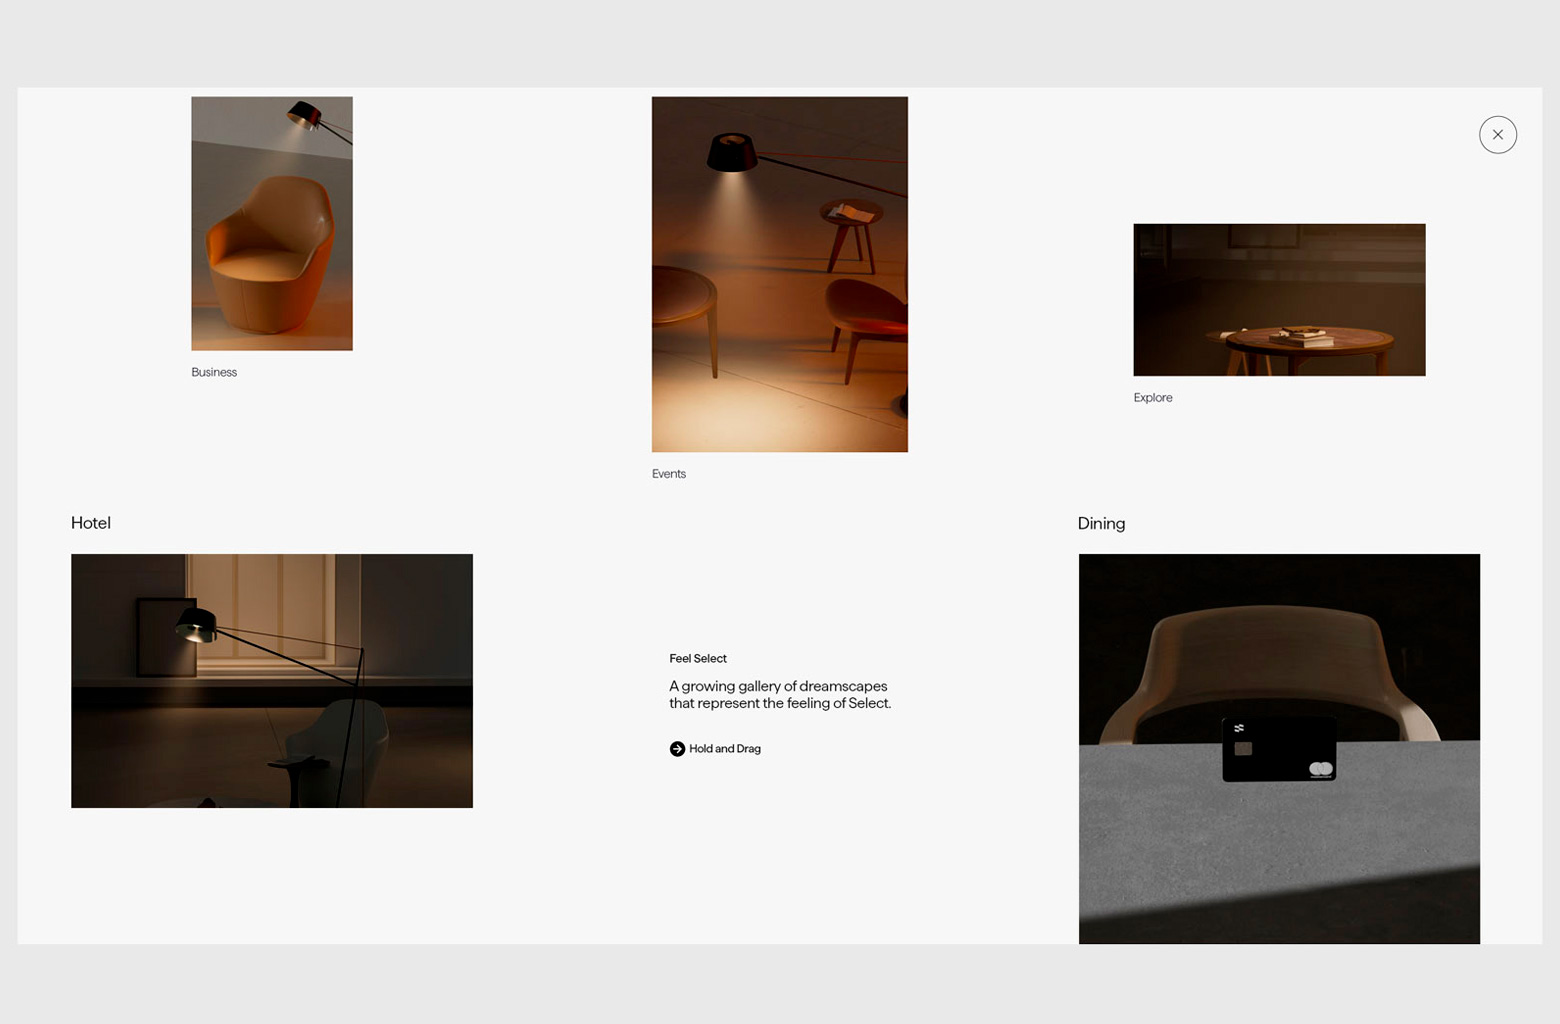
Task: Click the dreamscapes gallery description text
Action: coord(779,695)
